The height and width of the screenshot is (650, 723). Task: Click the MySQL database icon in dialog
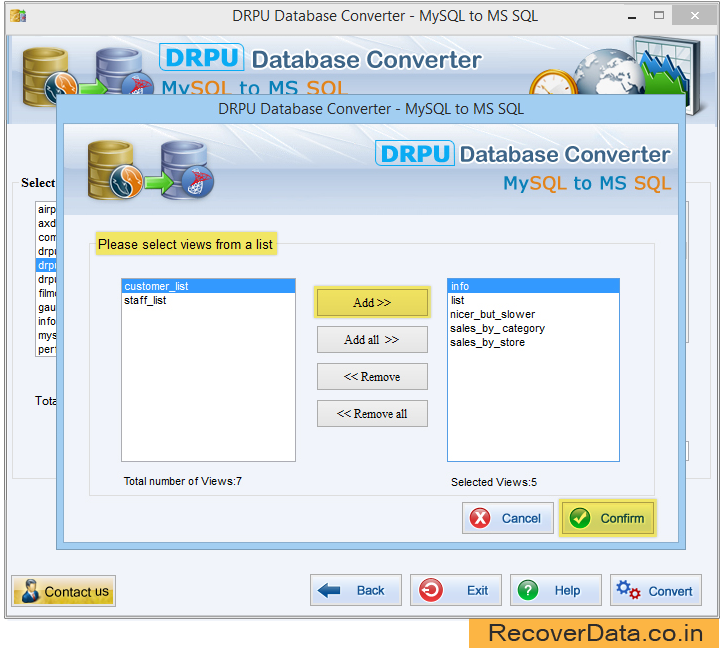click(113, 171)
